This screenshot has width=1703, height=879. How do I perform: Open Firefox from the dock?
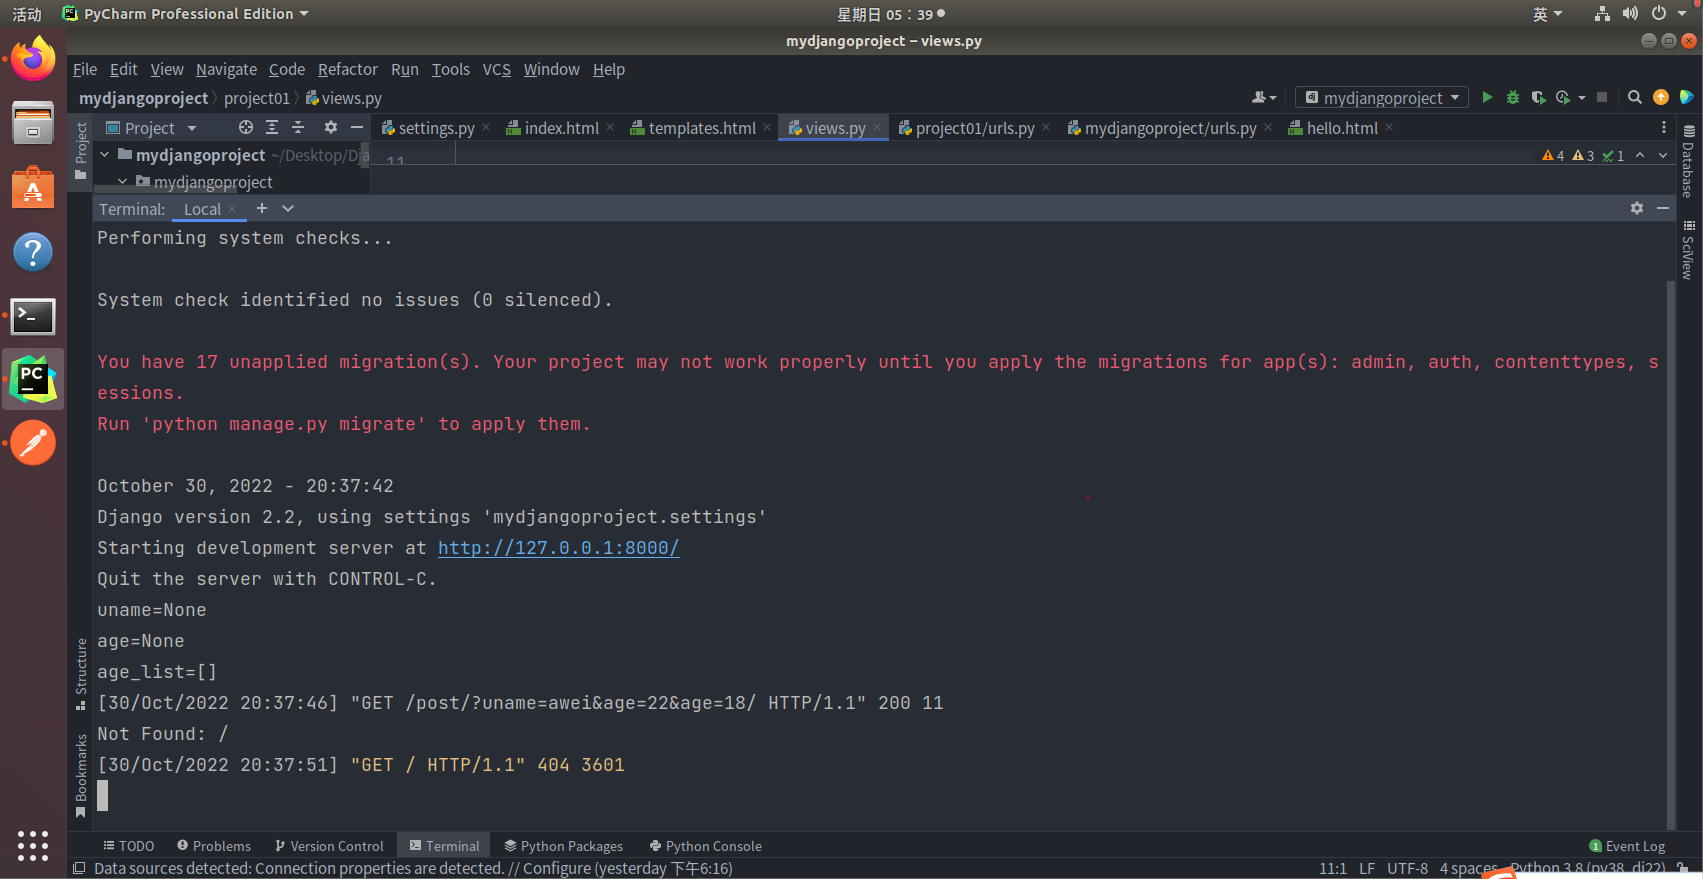pyautogui.click(x=33, y=60)
